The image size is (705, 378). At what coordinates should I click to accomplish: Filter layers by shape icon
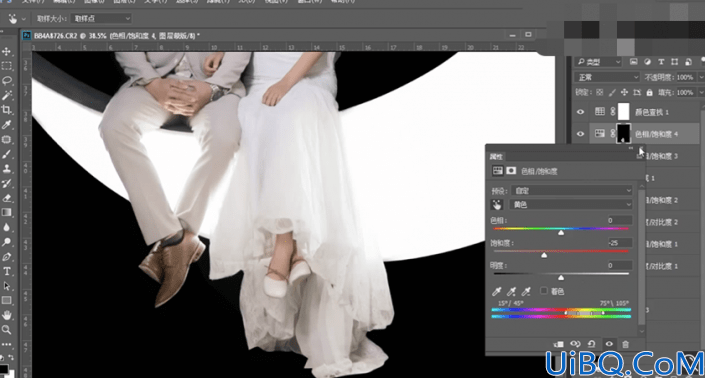[674, 62]
